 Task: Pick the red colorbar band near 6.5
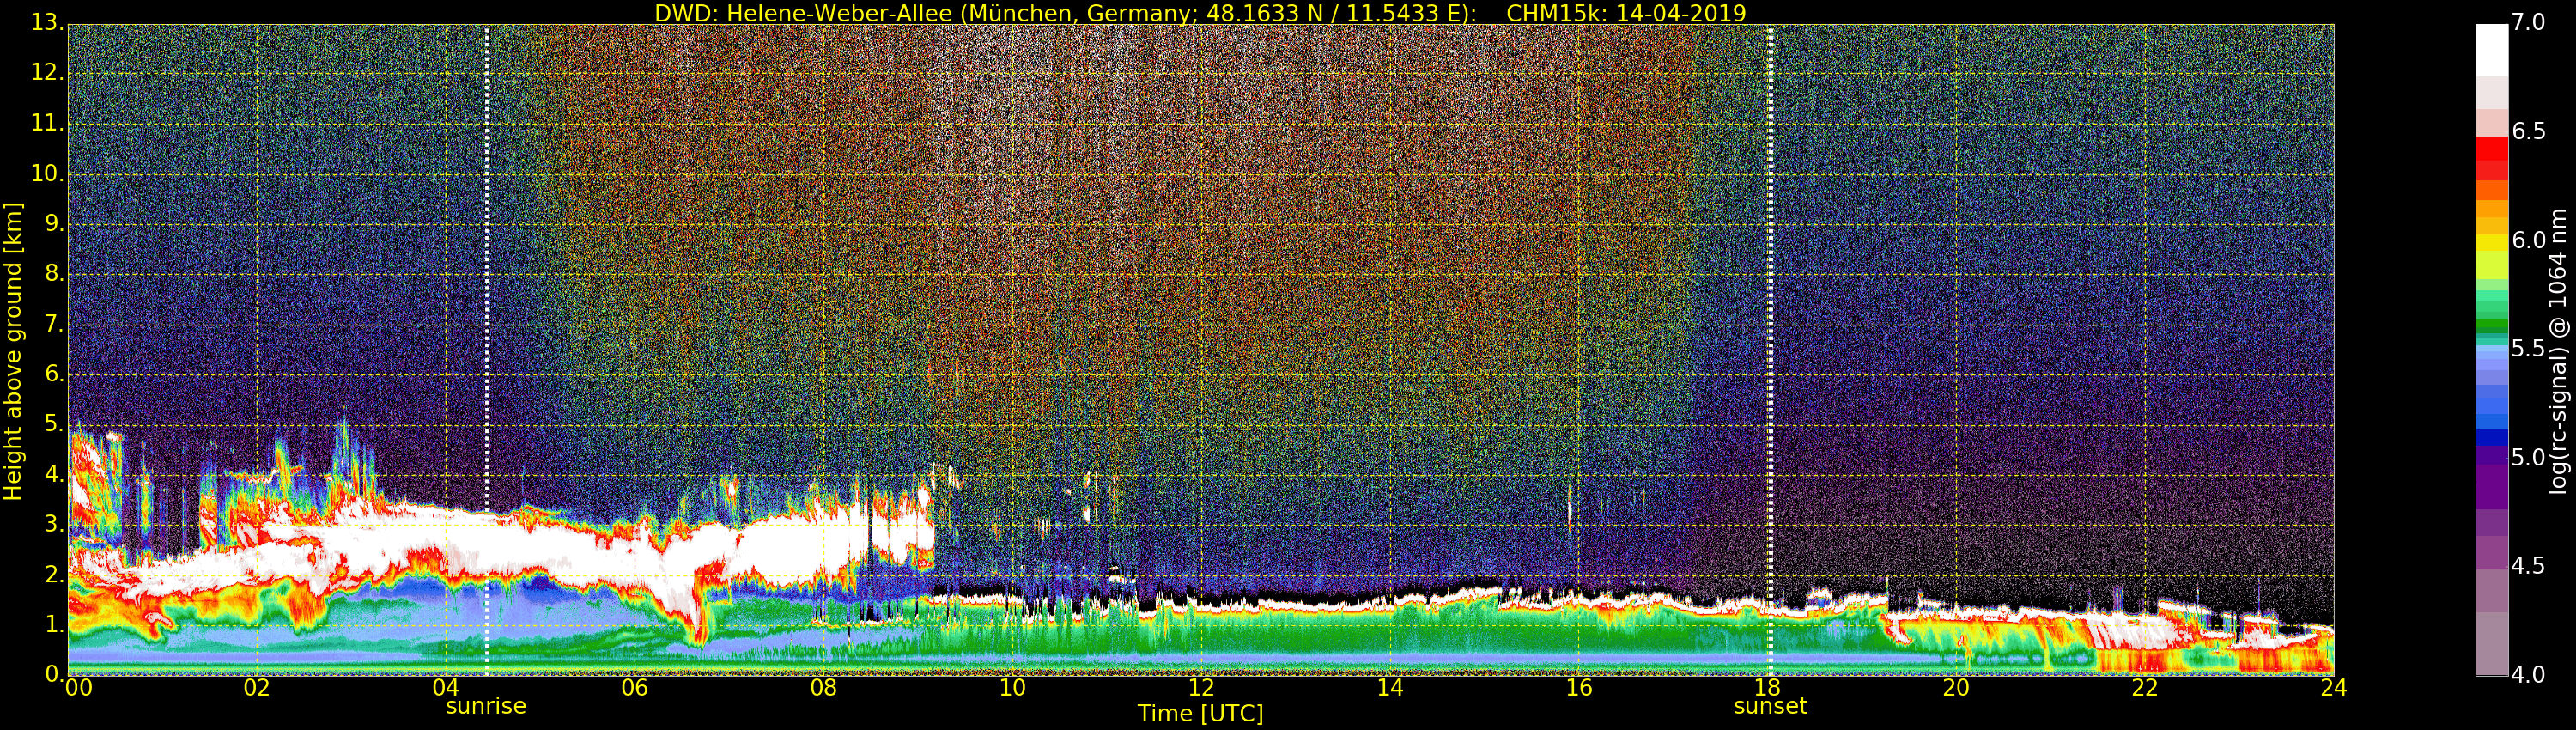[2491, 150]
